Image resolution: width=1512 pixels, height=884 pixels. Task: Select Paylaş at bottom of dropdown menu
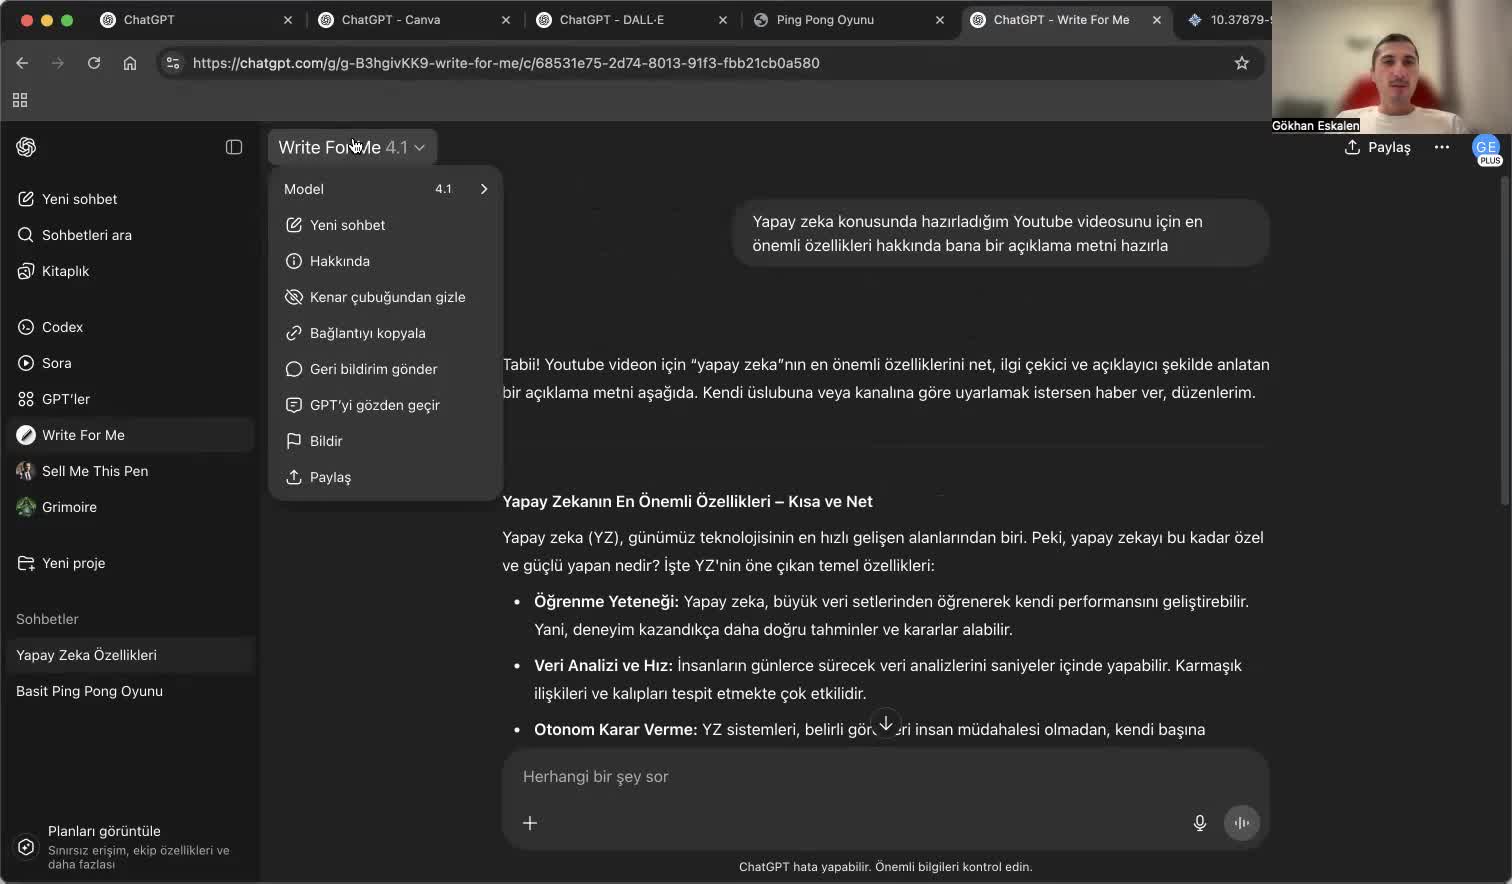[x=385, y=477]
